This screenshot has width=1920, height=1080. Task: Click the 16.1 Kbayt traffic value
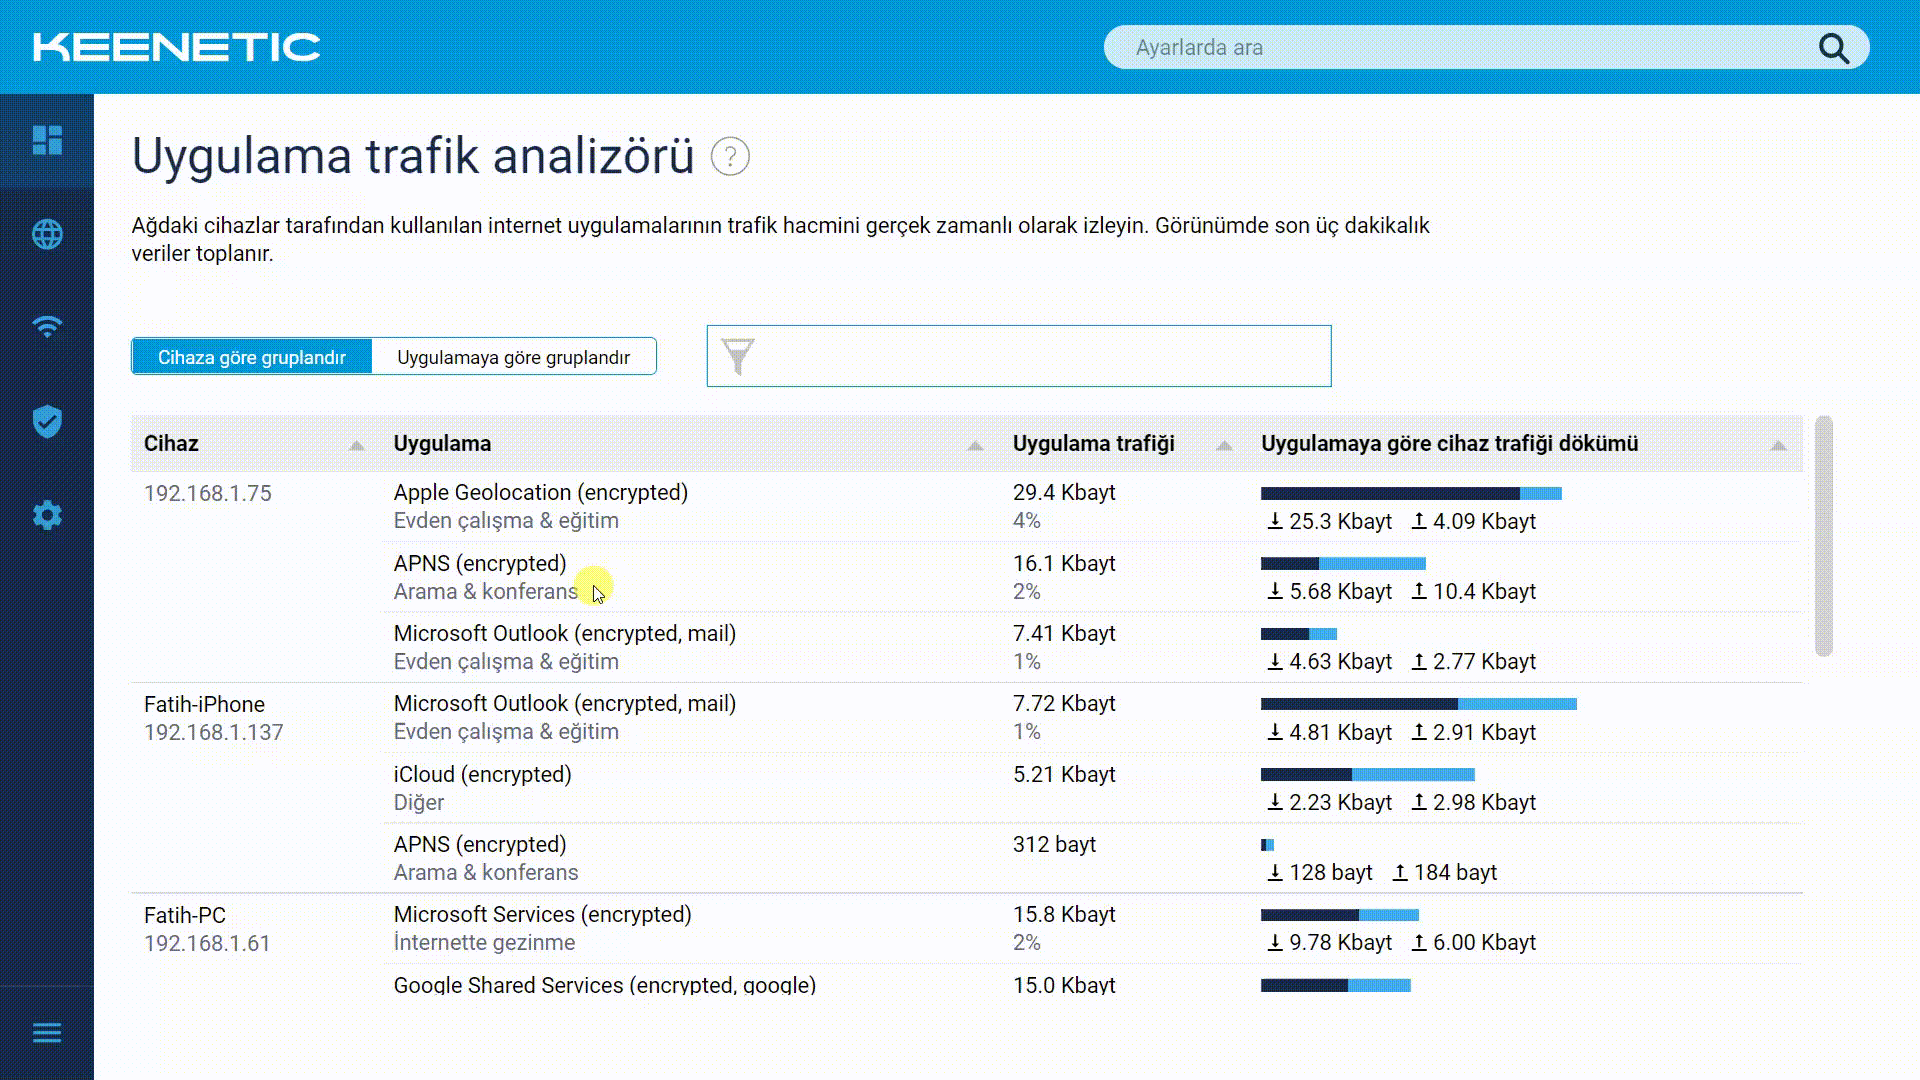point(1064,564)
